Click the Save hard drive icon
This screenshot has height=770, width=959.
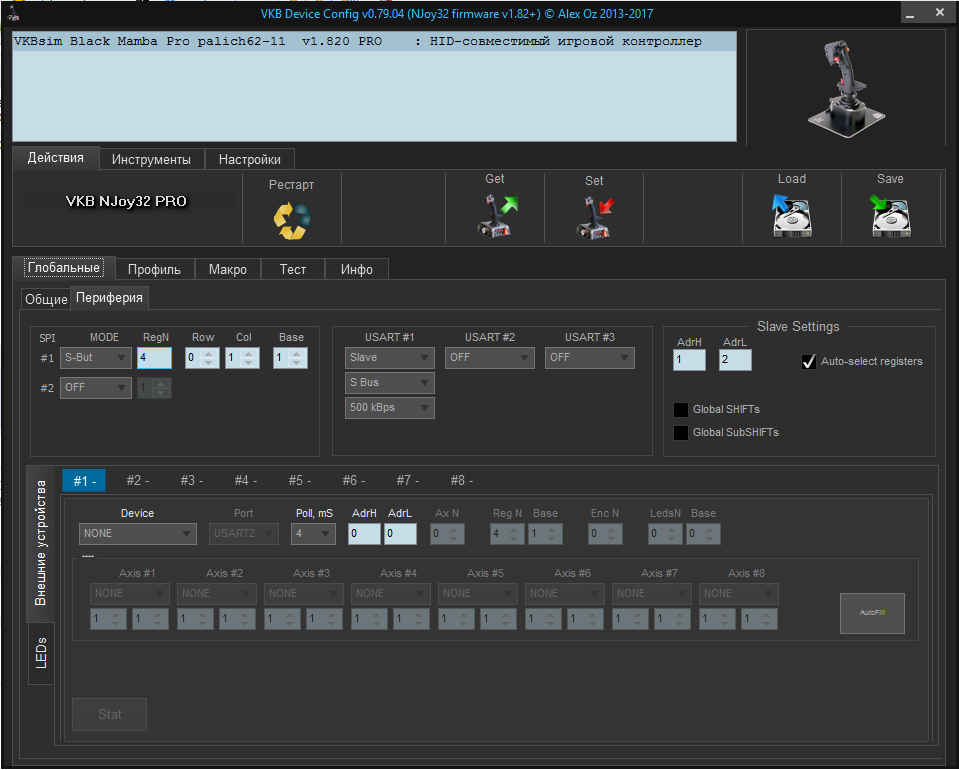[x=890, y=216]
